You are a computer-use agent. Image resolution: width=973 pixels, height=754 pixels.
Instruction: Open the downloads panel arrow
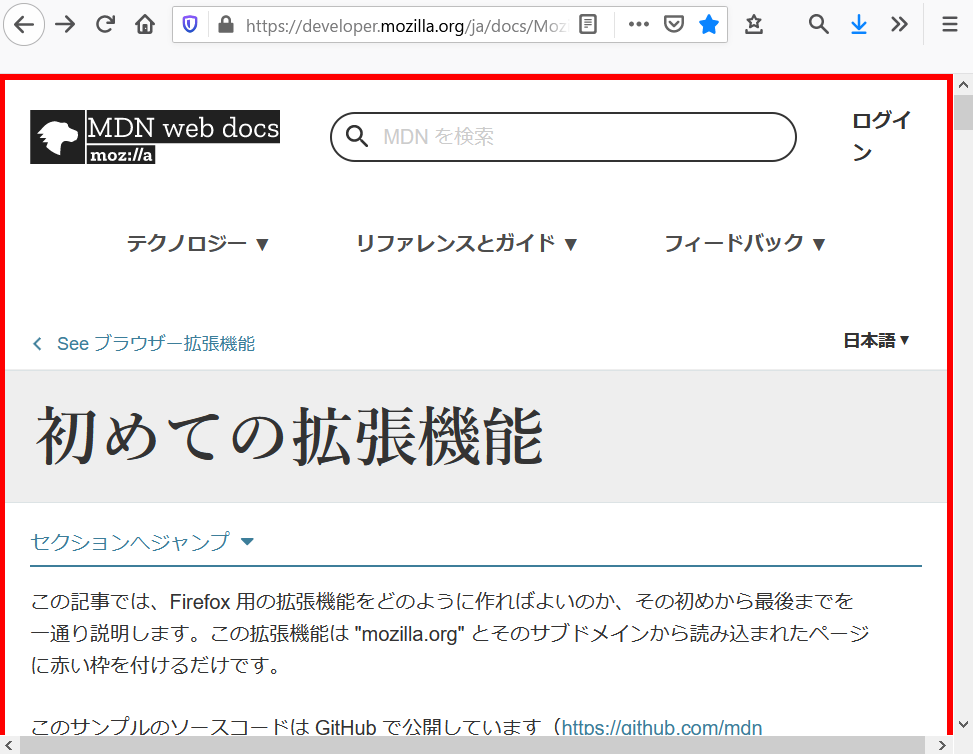859,25
